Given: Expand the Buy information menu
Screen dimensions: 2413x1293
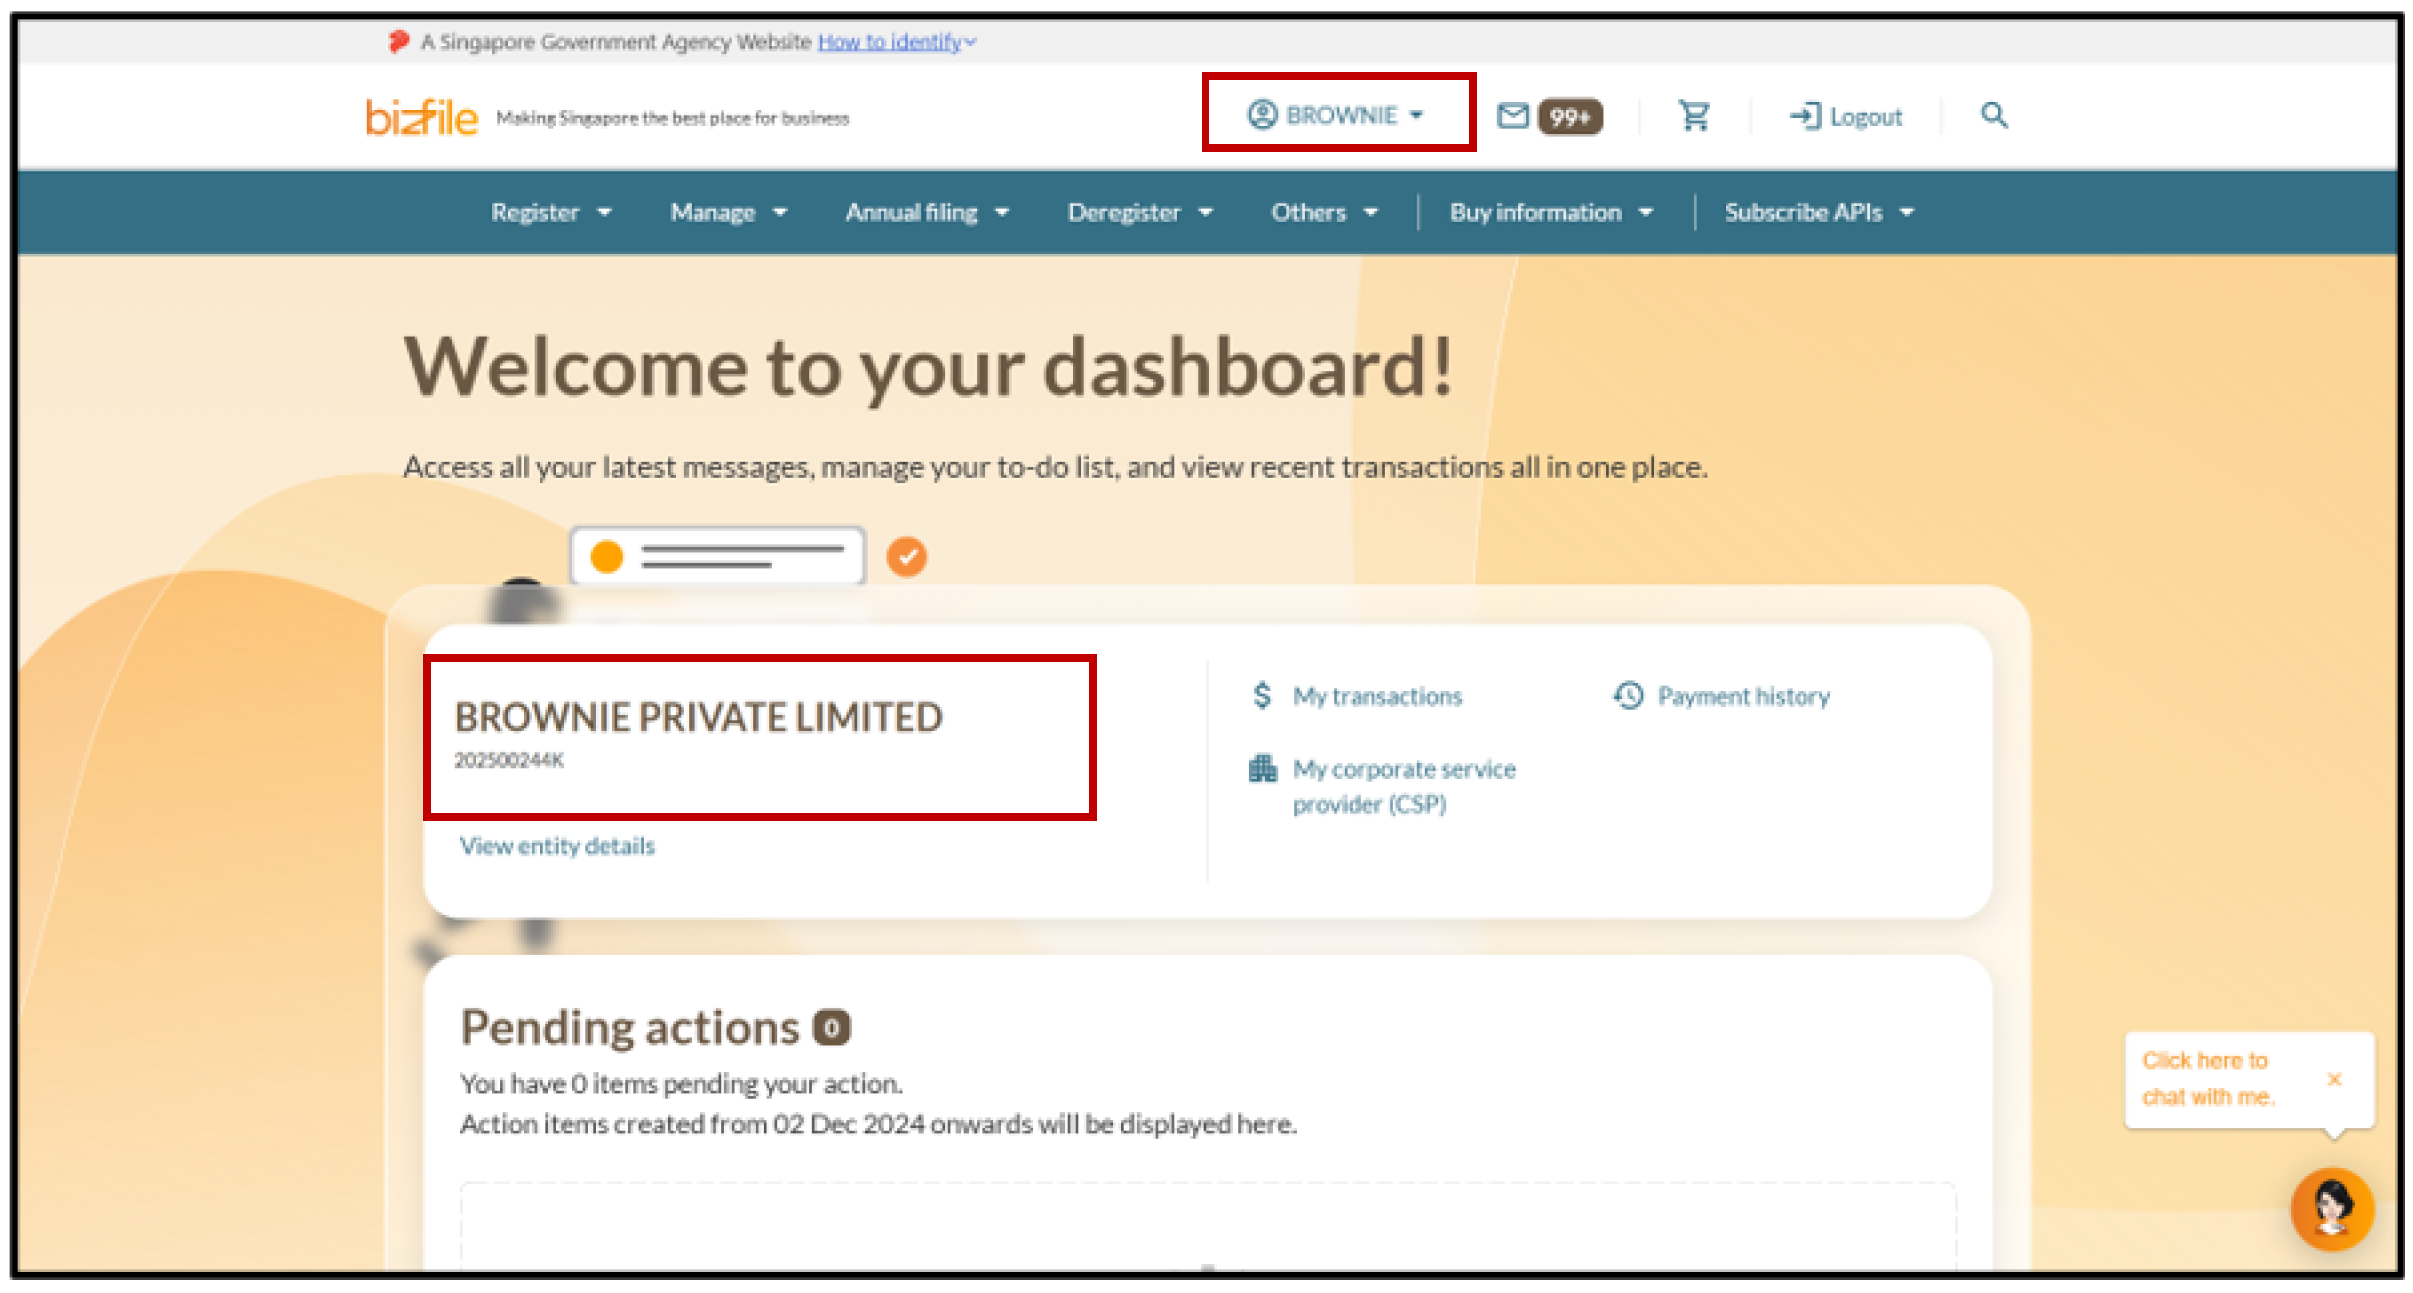Looking at the screenshot, I should [1550, 212].
